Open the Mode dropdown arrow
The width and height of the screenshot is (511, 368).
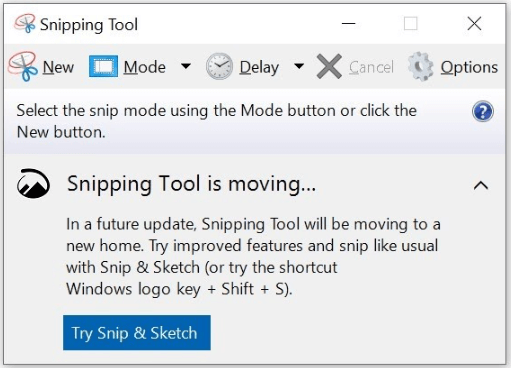186,66
